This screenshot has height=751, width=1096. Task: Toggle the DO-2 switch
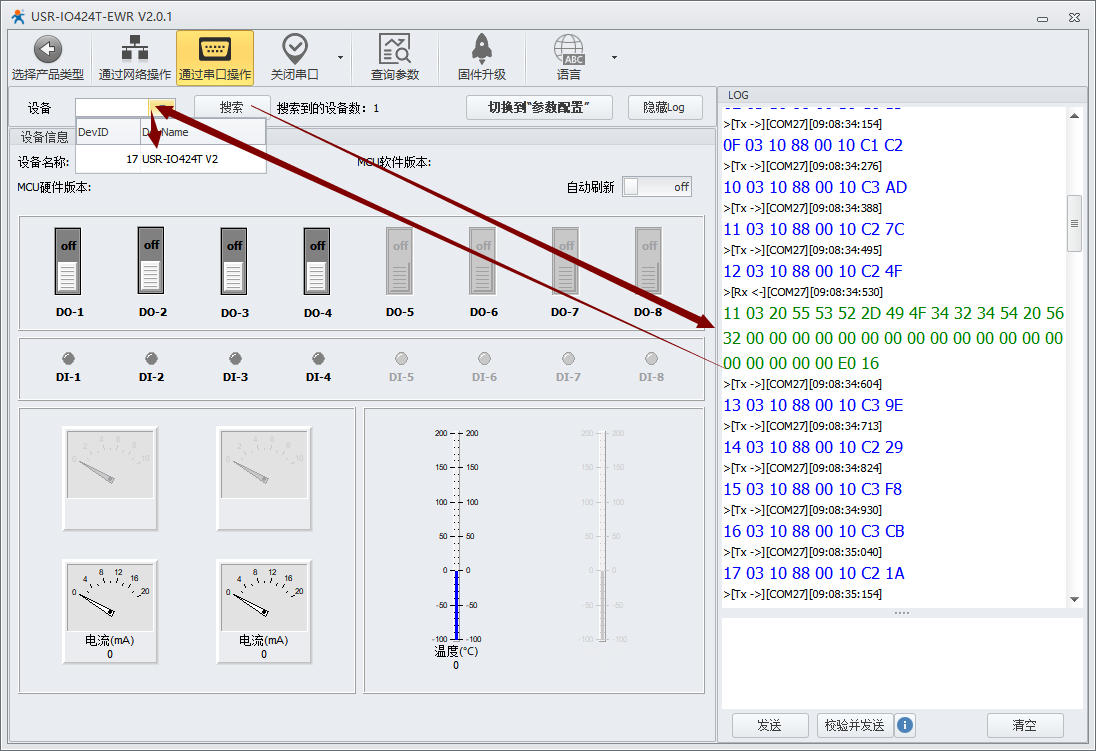[151, 261]
